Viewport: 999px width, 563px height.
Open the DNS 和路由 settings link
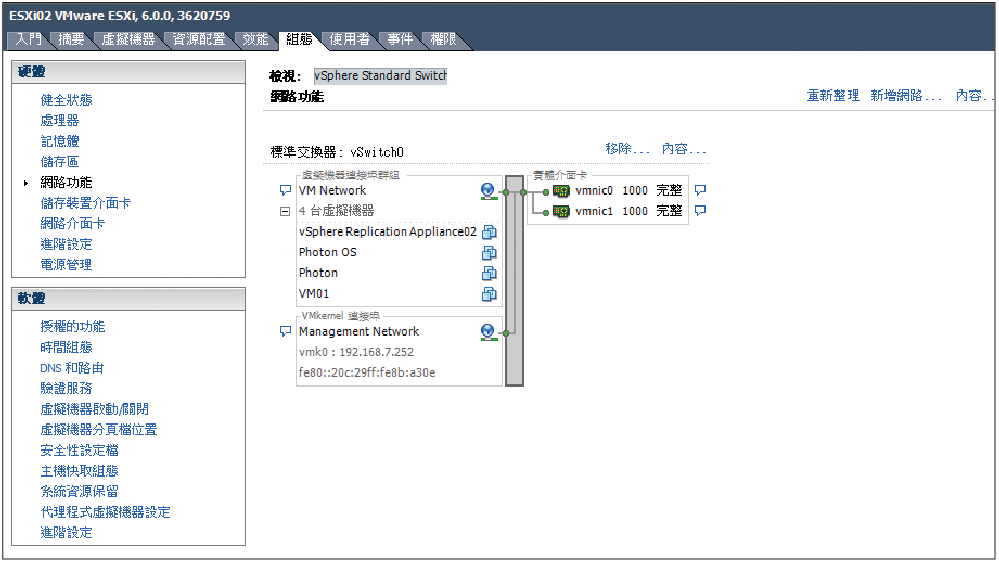coord(72,368)
